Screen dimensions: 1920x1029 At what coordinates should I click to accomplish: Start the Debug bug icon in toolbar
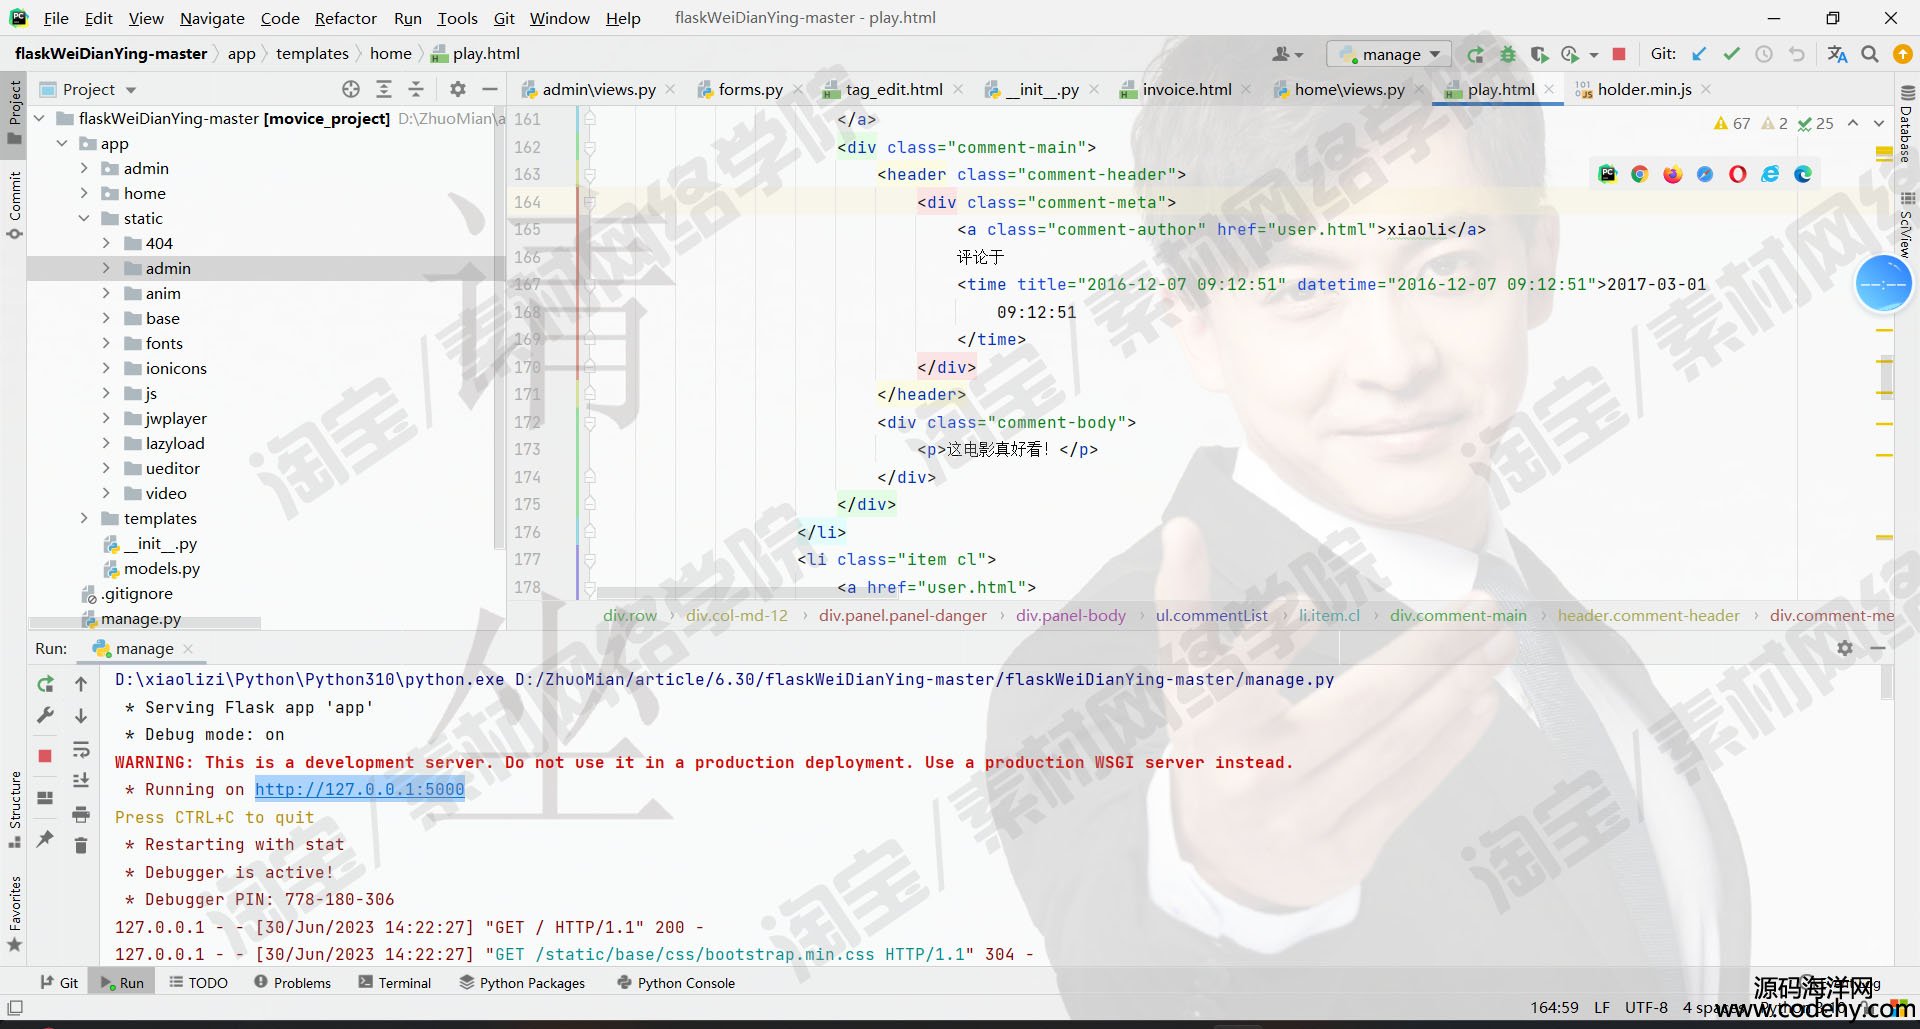click(1508, 54)
